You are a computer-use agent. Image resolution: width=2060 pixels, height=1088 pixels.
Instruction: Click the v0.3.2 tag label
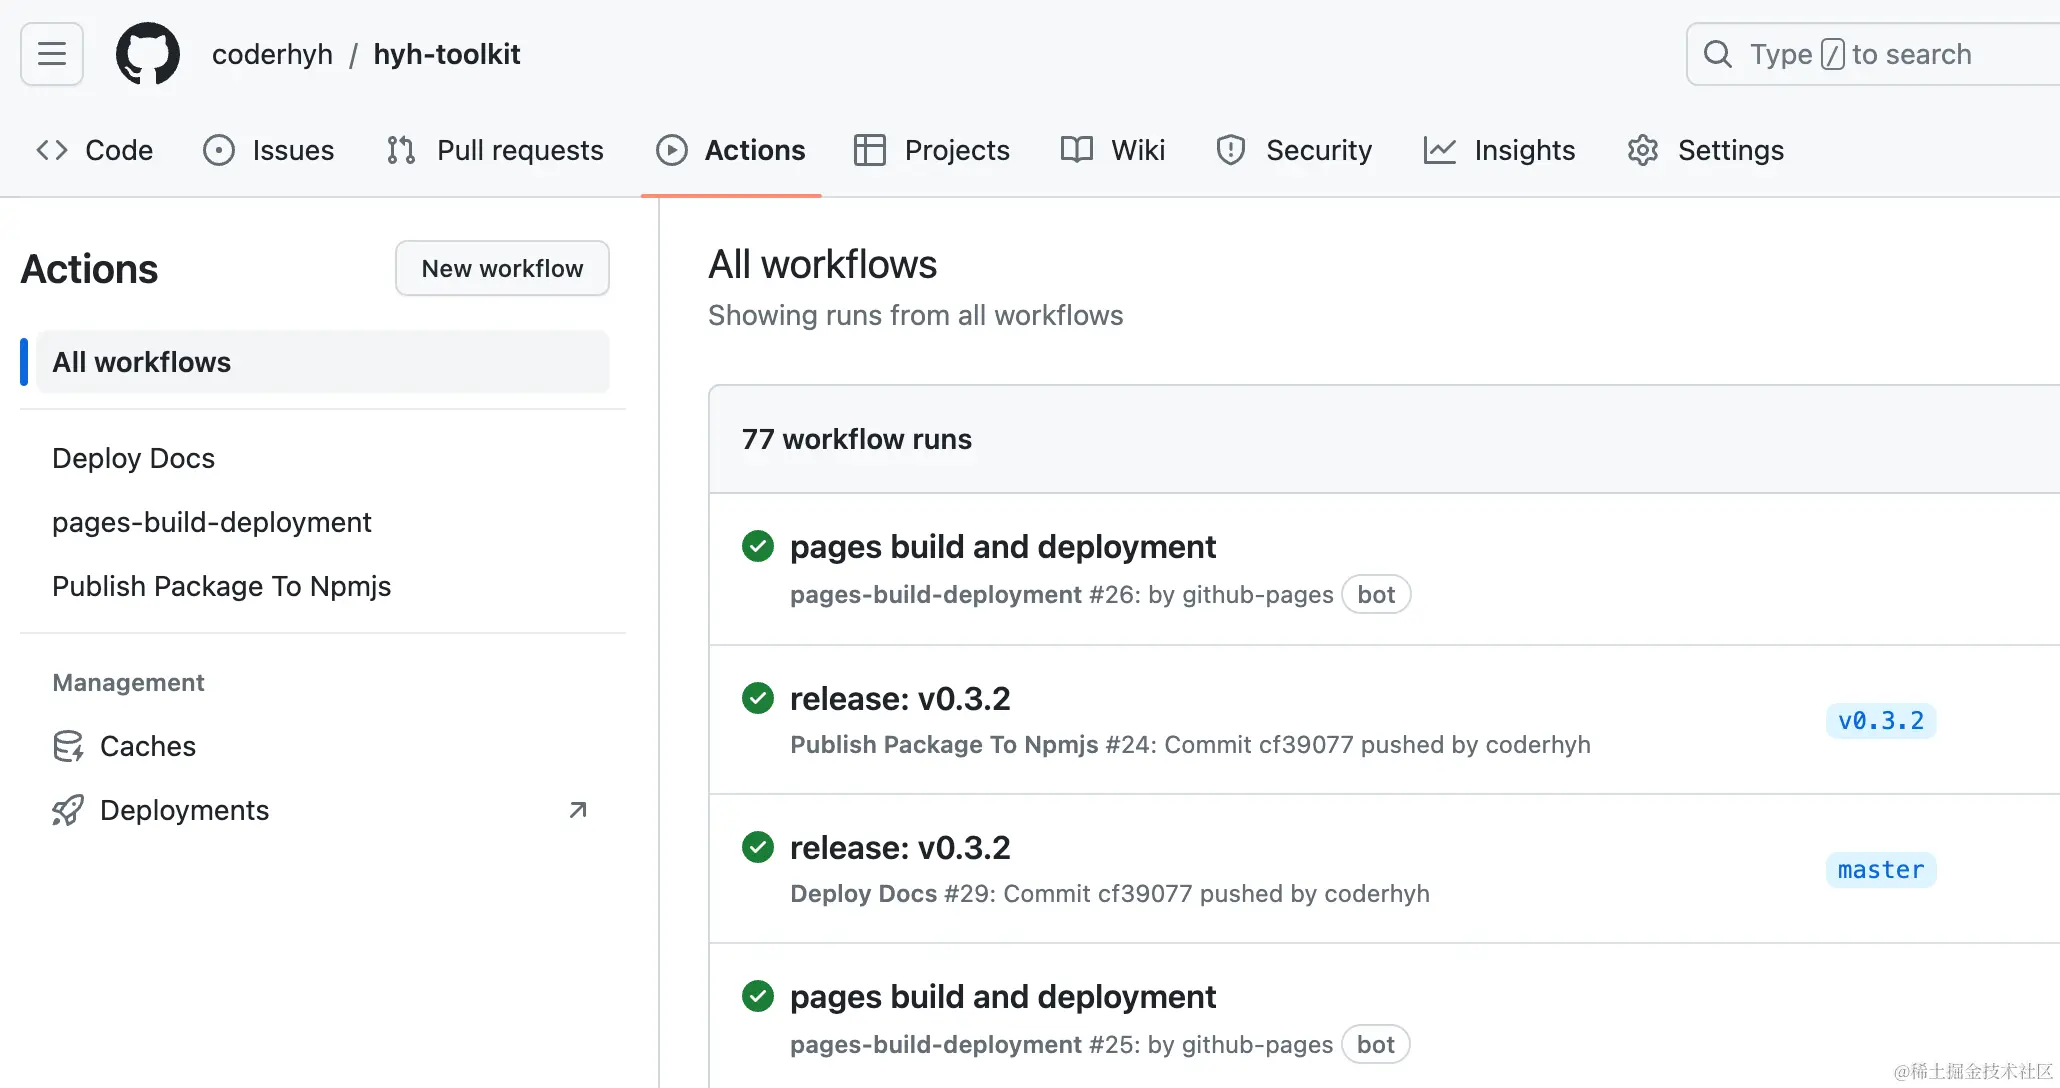1881,721
